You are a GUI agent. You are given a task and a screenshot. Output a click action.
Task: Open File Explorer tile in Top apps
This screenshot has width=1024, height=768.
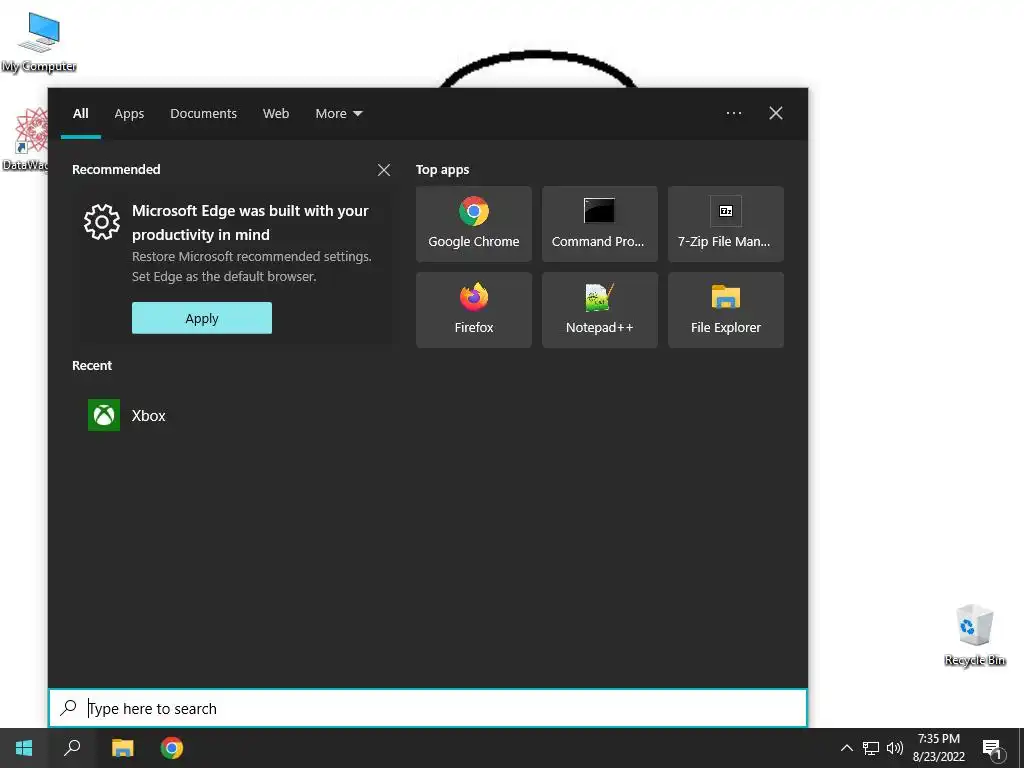[x=726, y=310]
